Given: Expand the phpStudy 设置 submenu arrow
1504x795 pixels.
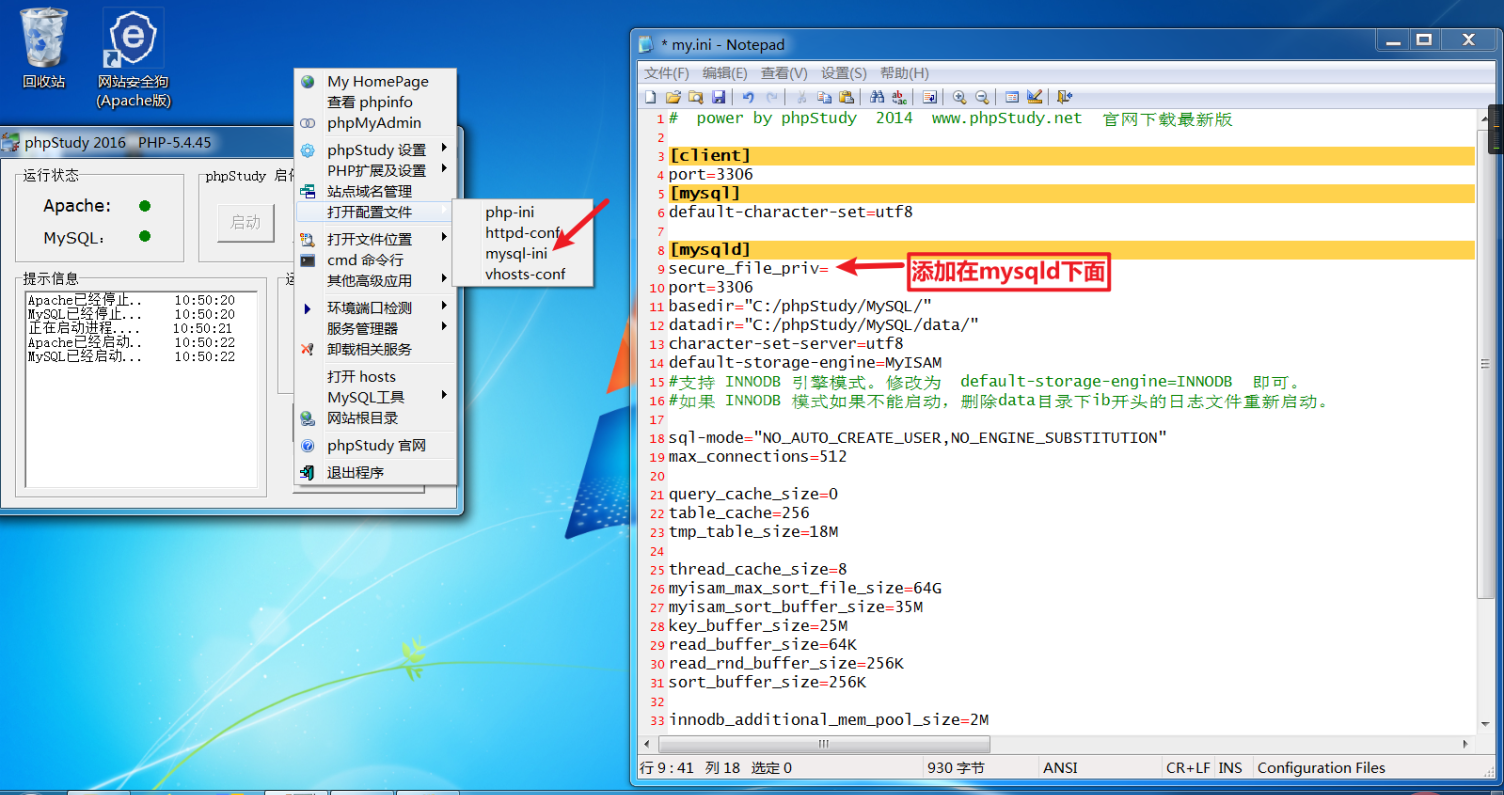Looking at the screenshot, I should [x=444, y=150].
